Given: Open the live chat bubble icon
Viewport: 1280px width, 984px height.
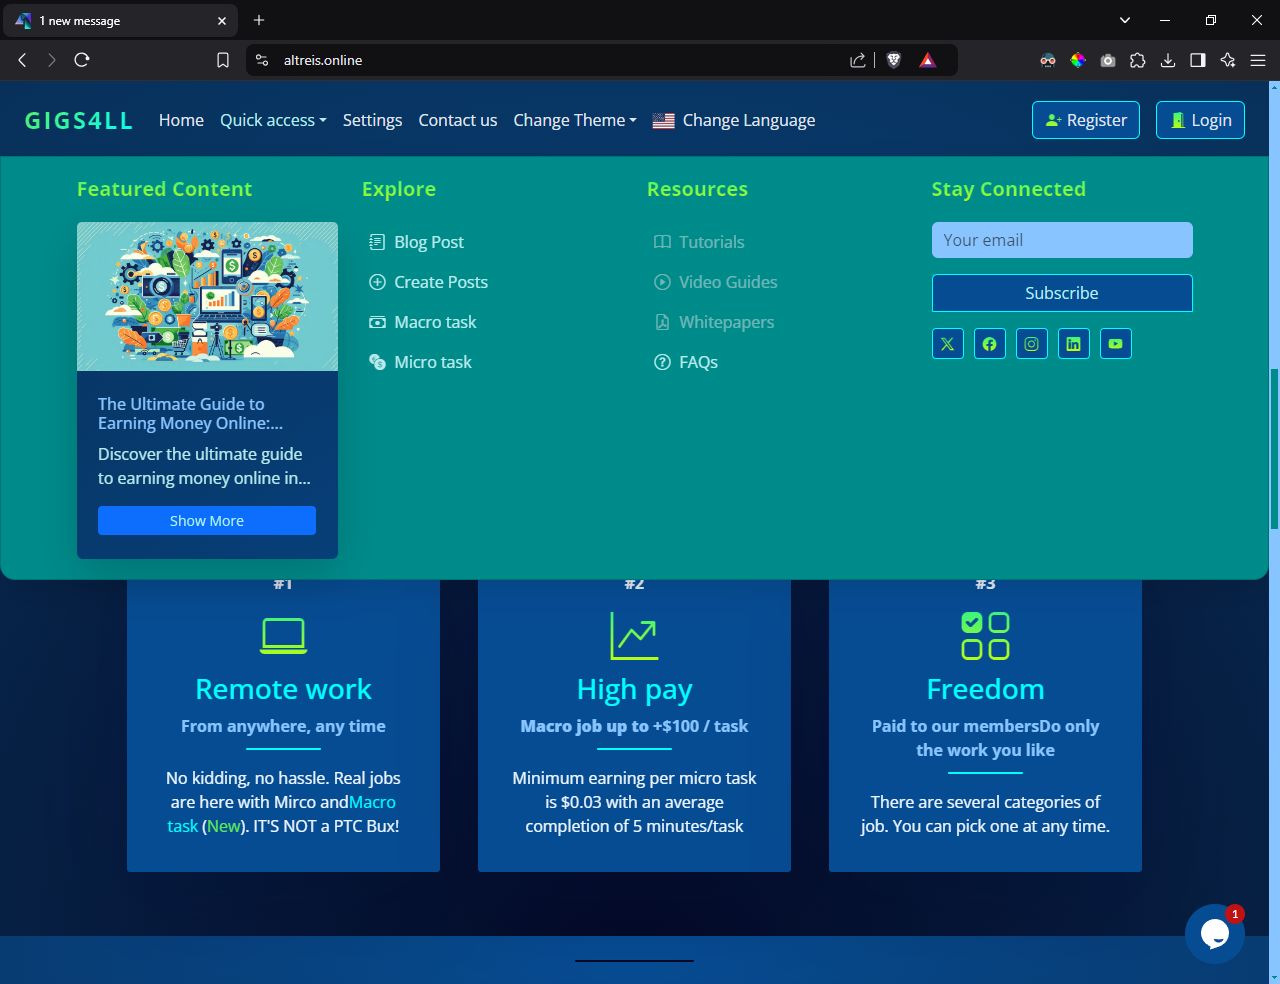Looking at the screenshot, I should (1214, 933).
